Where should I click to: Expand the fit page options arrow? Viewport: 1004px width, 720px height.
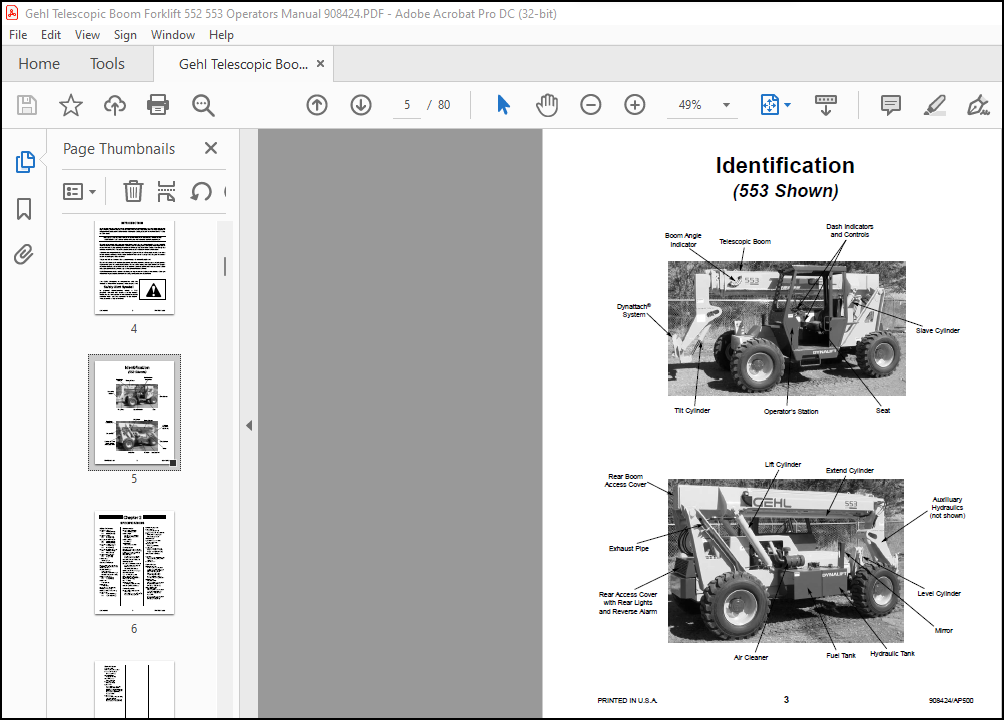pos(788,104)
